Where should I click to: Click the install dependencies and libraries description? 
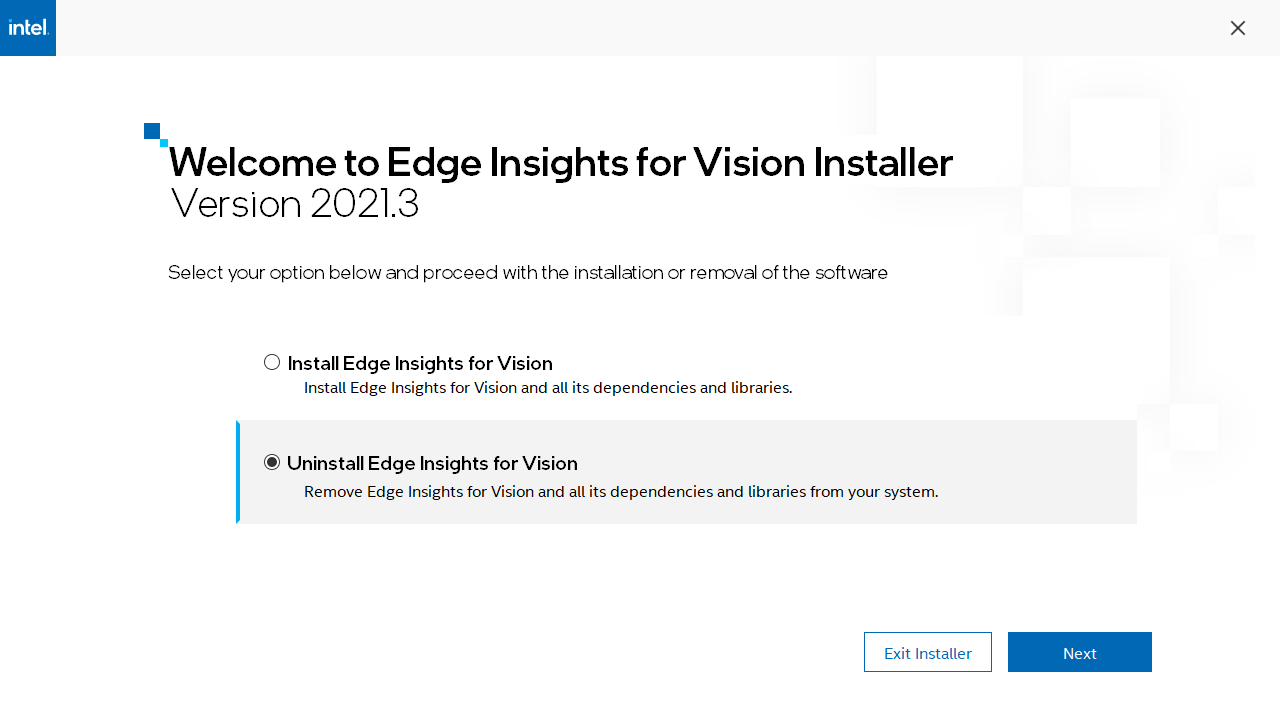coord(548,388)
